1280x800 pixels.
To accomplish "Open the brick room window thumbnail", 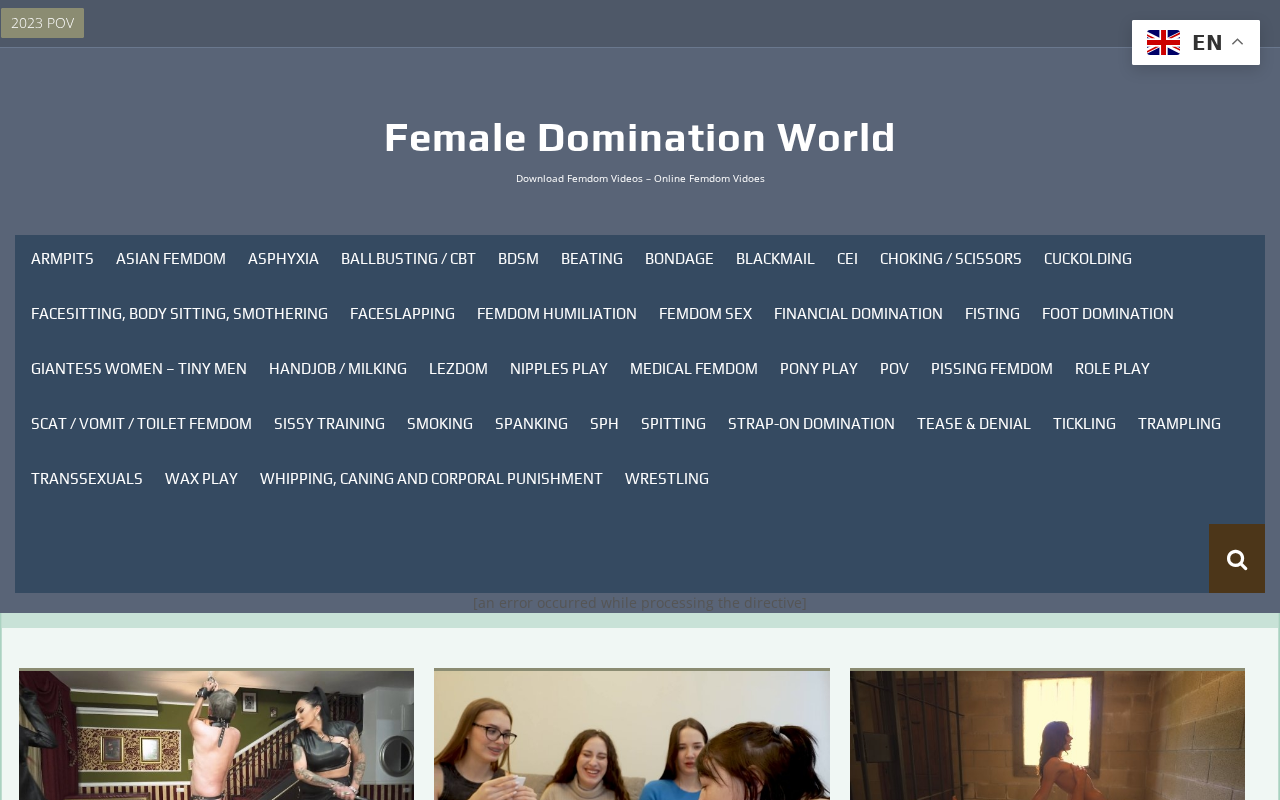I will tap(1047, 735).
